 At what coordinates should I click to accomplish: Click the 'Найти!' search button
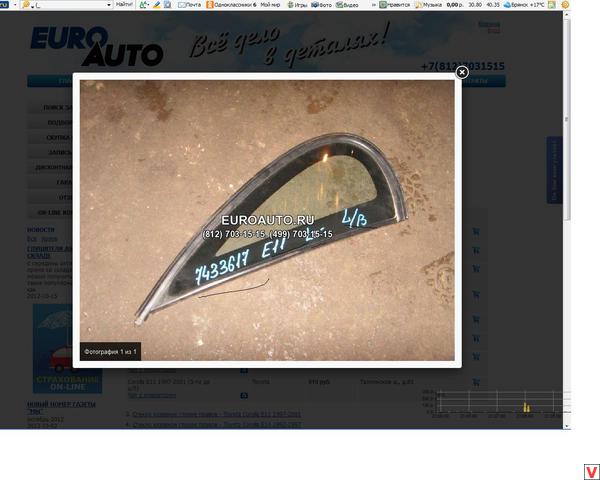click(x=124, y=5)
